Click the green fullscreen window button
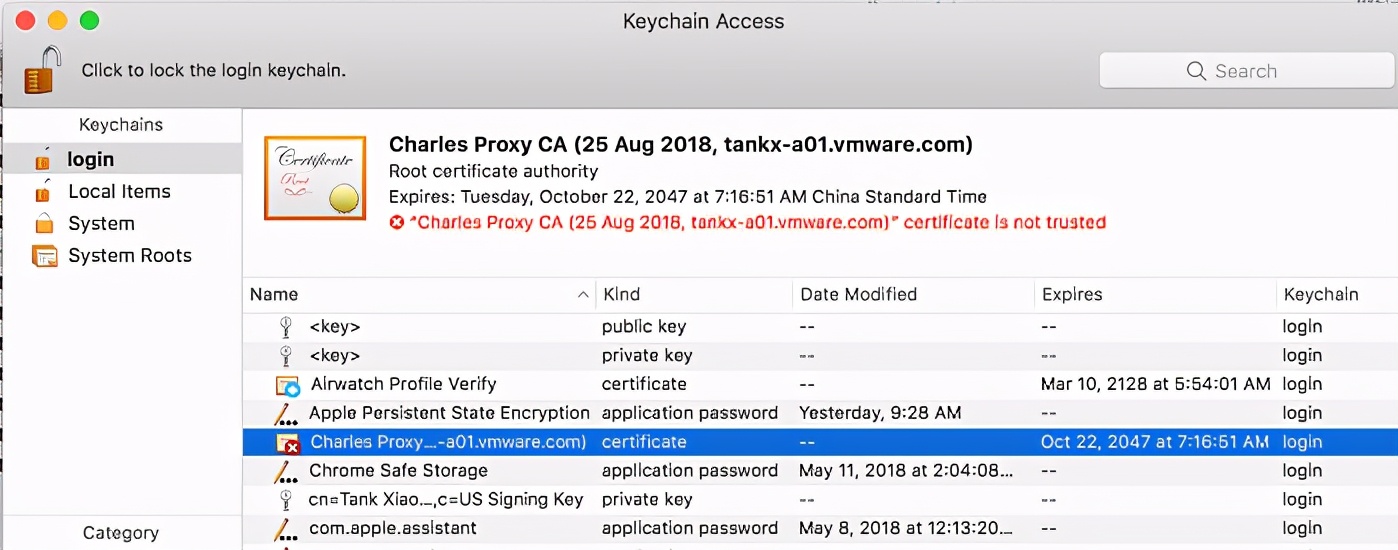1398x550 pixels. 89,21
